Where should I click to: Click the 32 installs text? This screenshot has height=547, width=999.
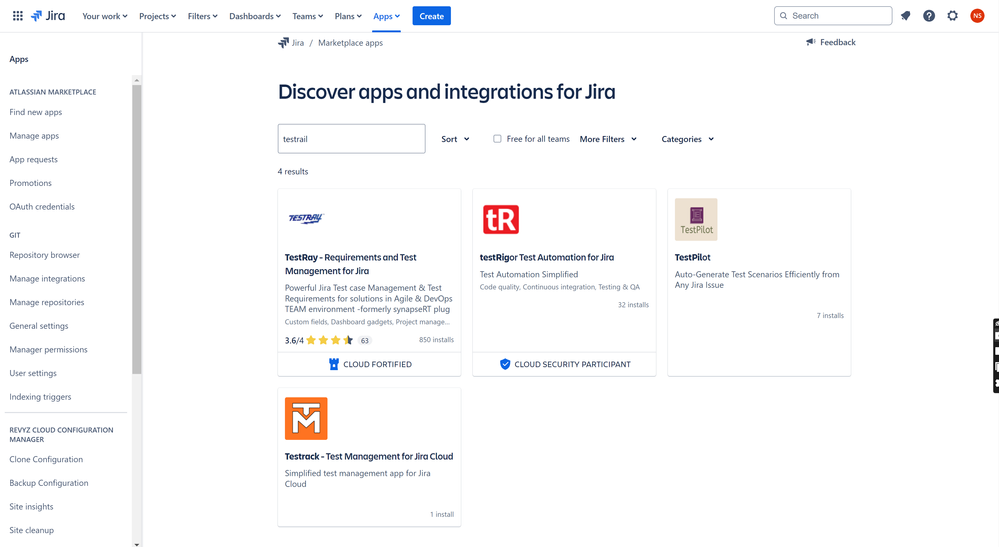[x=633, y=305]
